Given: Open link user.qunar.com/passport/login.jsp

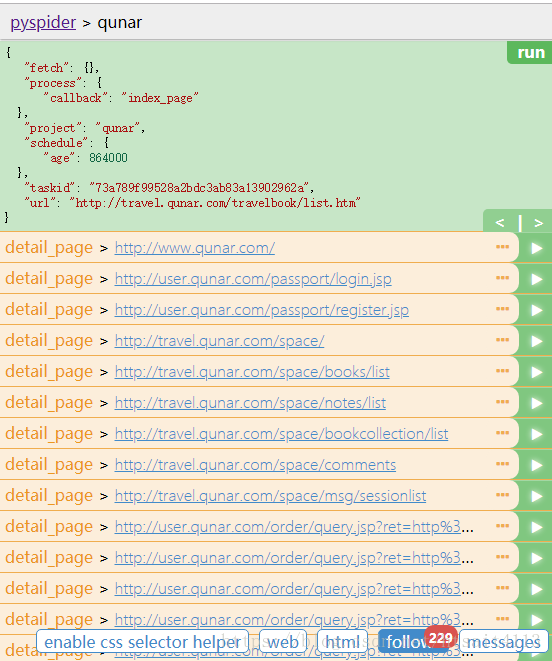Looking at the screenshot, I should [253, 279].
